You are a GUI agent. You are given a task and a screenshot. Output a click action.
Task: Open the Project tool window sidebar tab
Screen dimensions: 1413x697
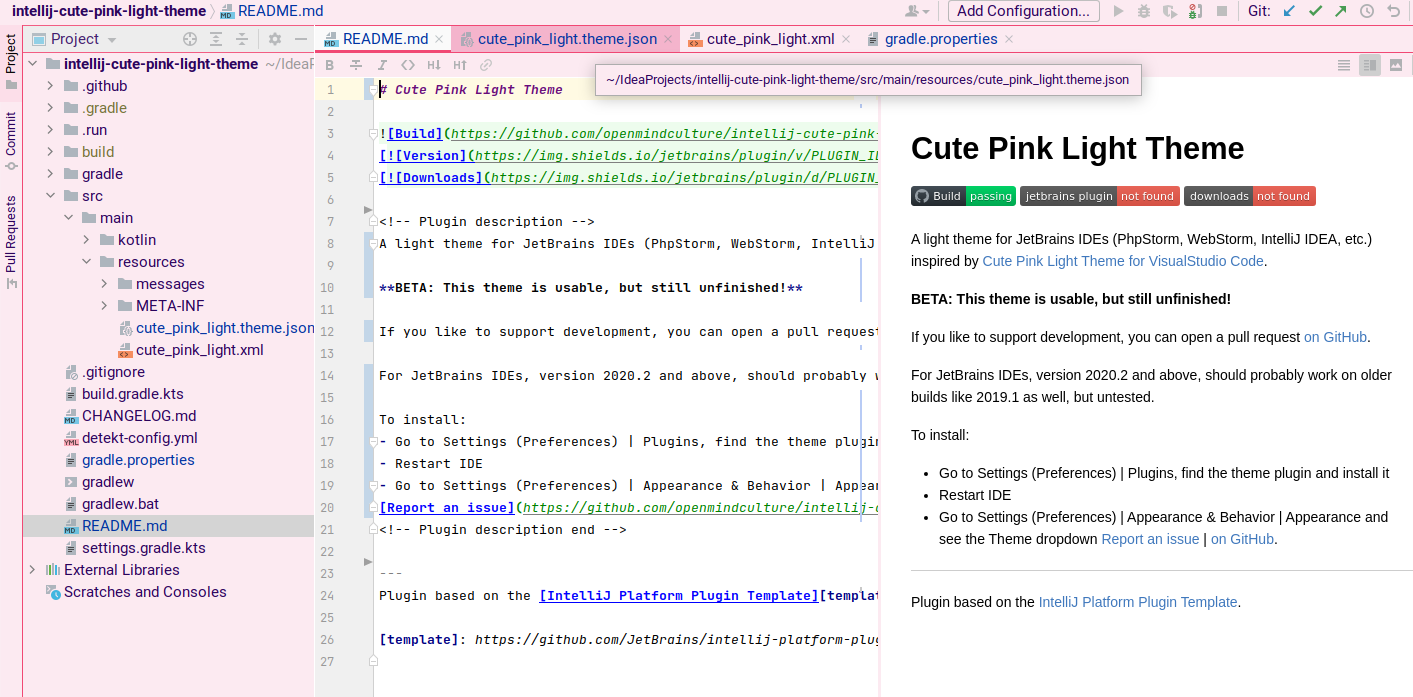tap(11, 63)
